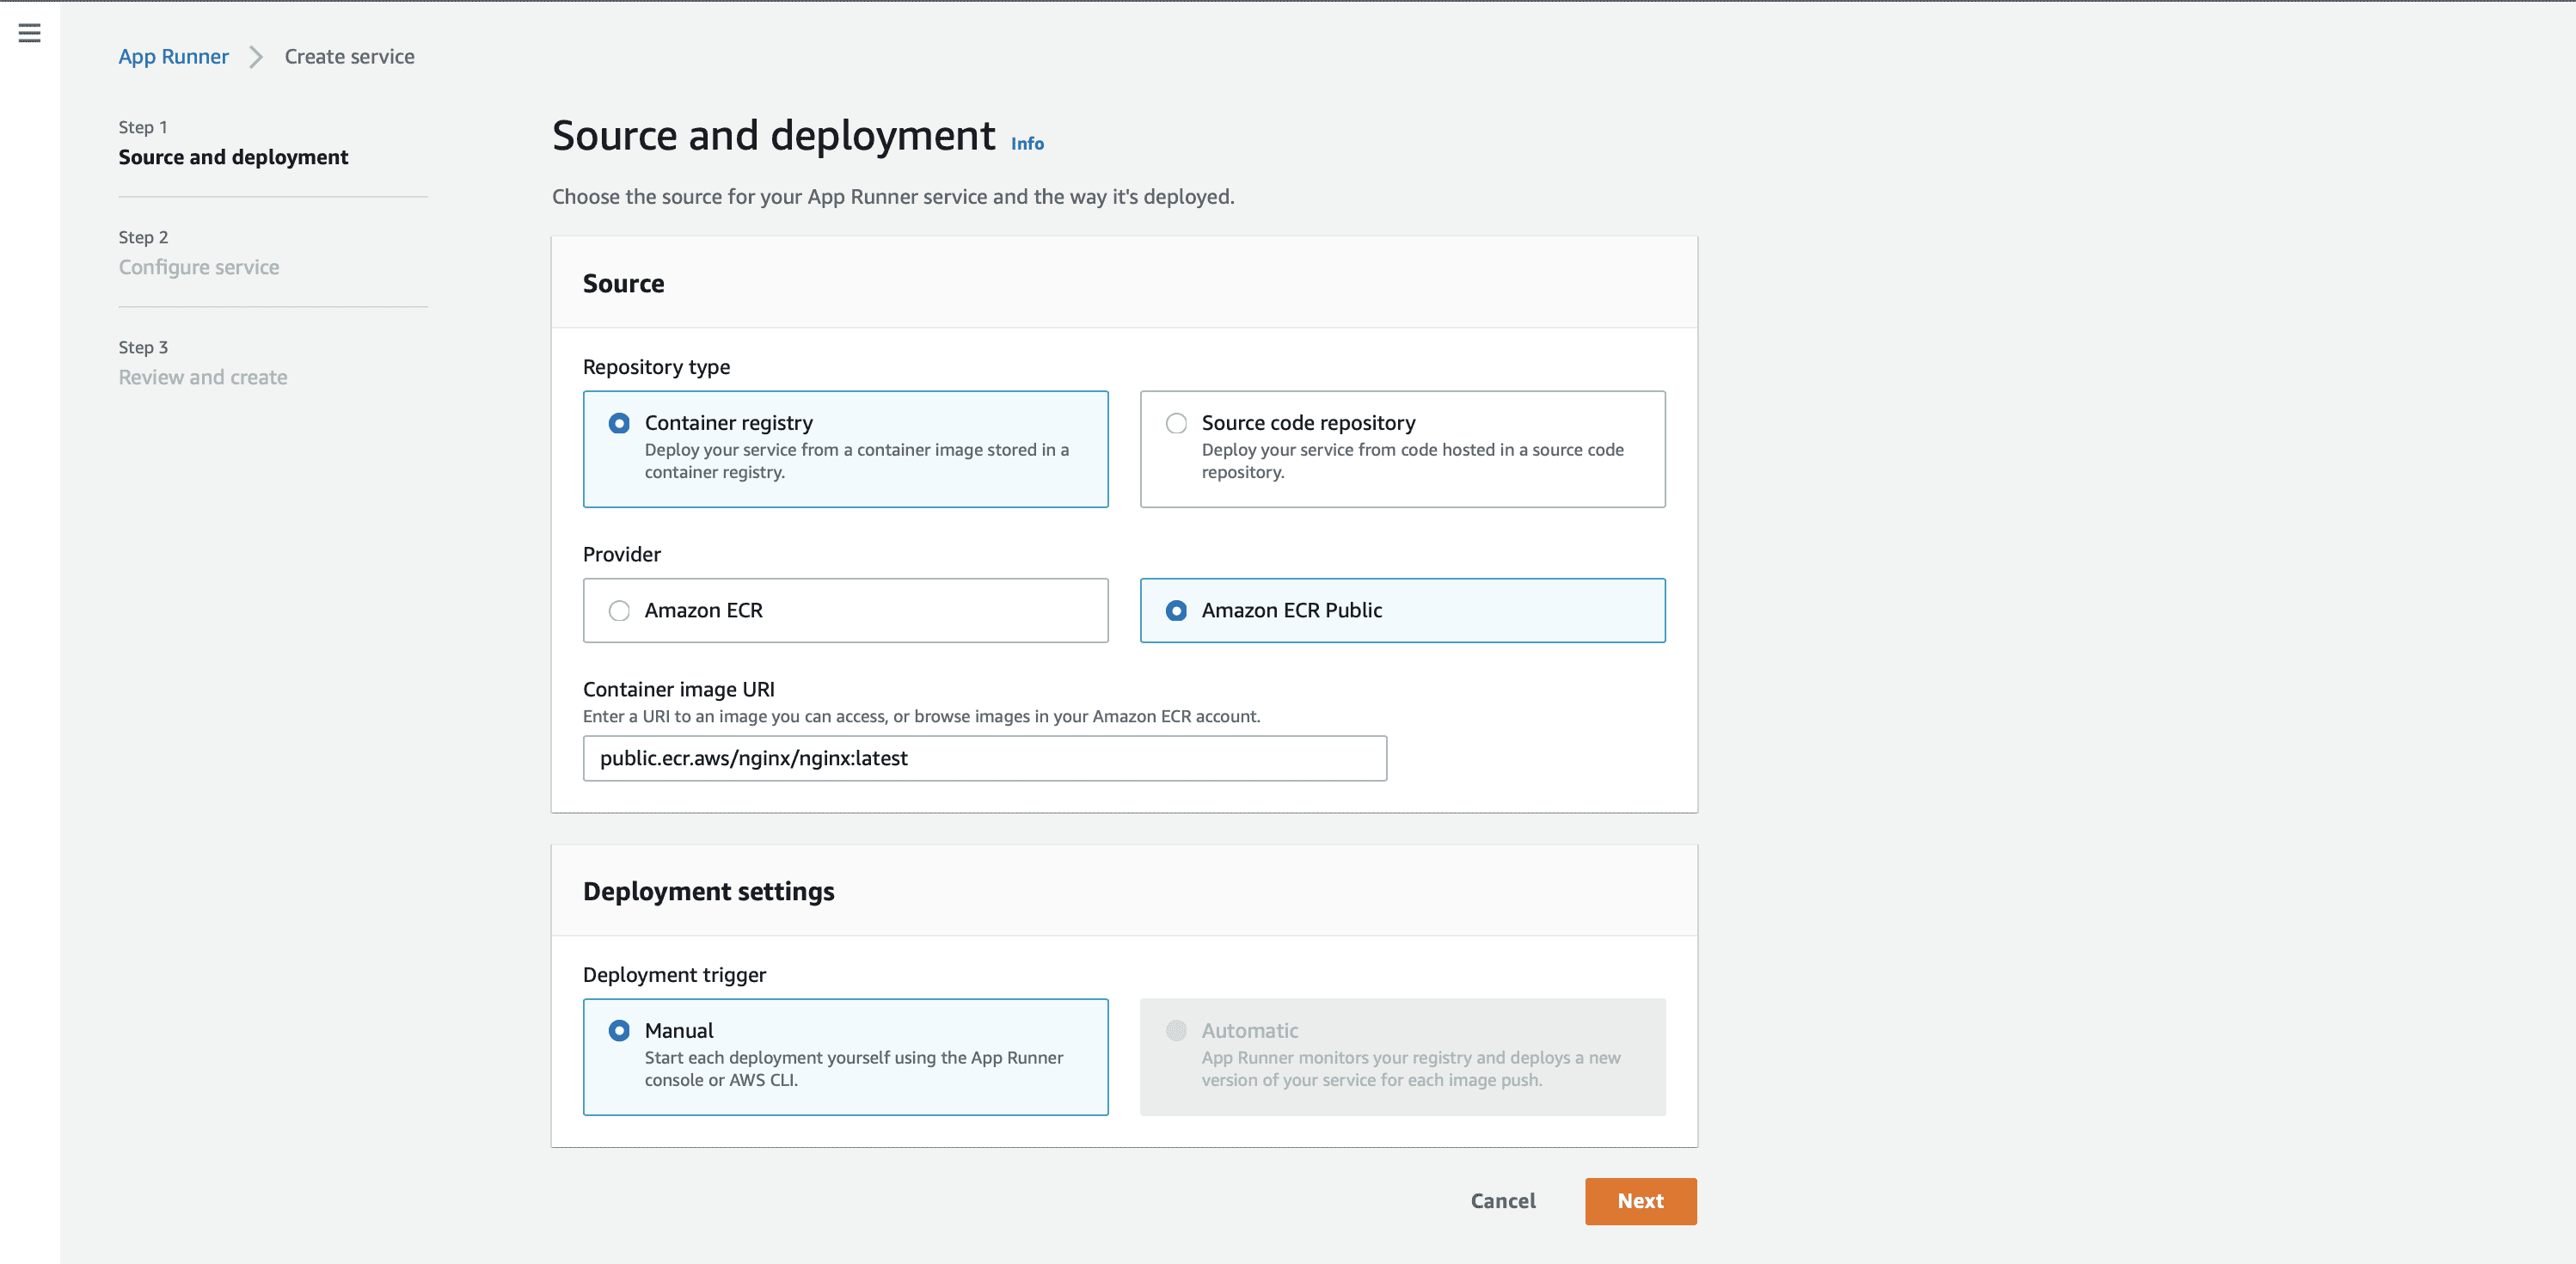
Task: Select Step 1 Source and deployment
Action: (233, 157)
